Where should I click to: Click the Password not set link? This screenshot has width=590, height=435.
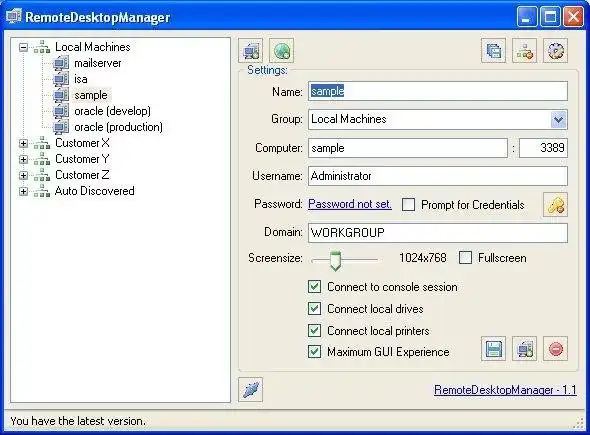tap(350, 204)
